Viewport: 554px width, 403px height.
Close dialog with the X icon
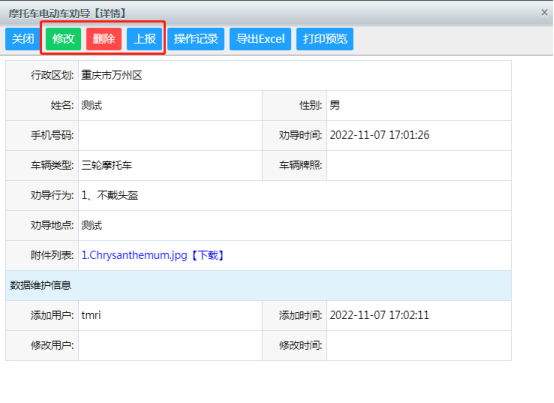tap(544, 13)
